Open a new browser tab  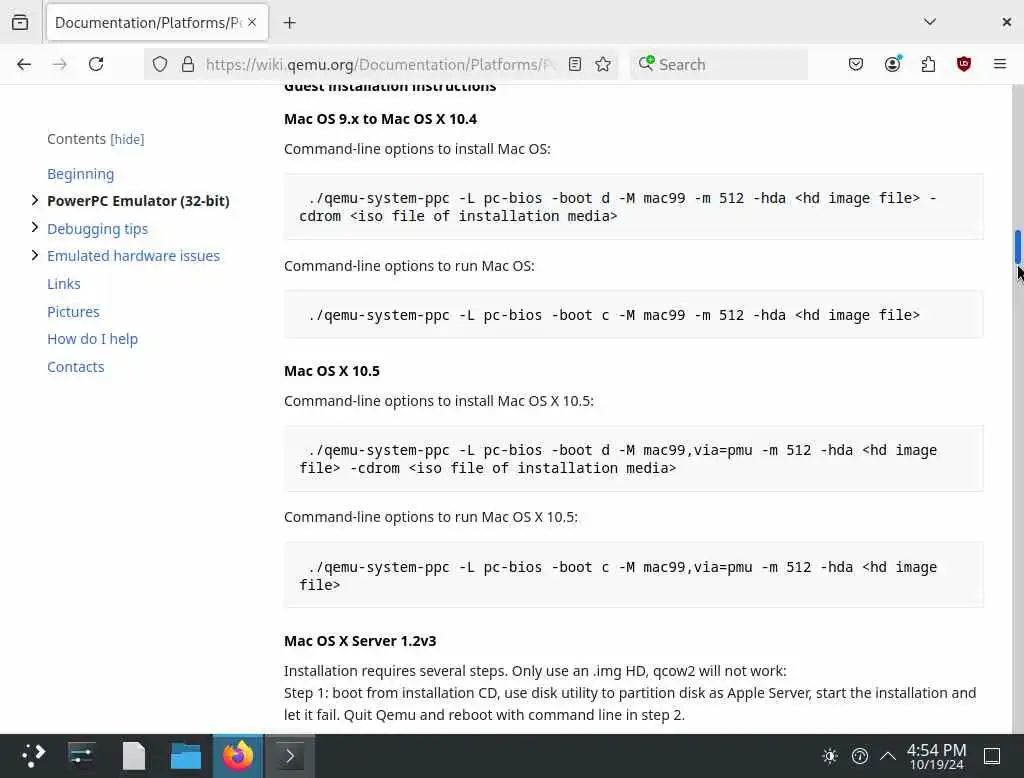pyautogui.click(x=289, y=23)
